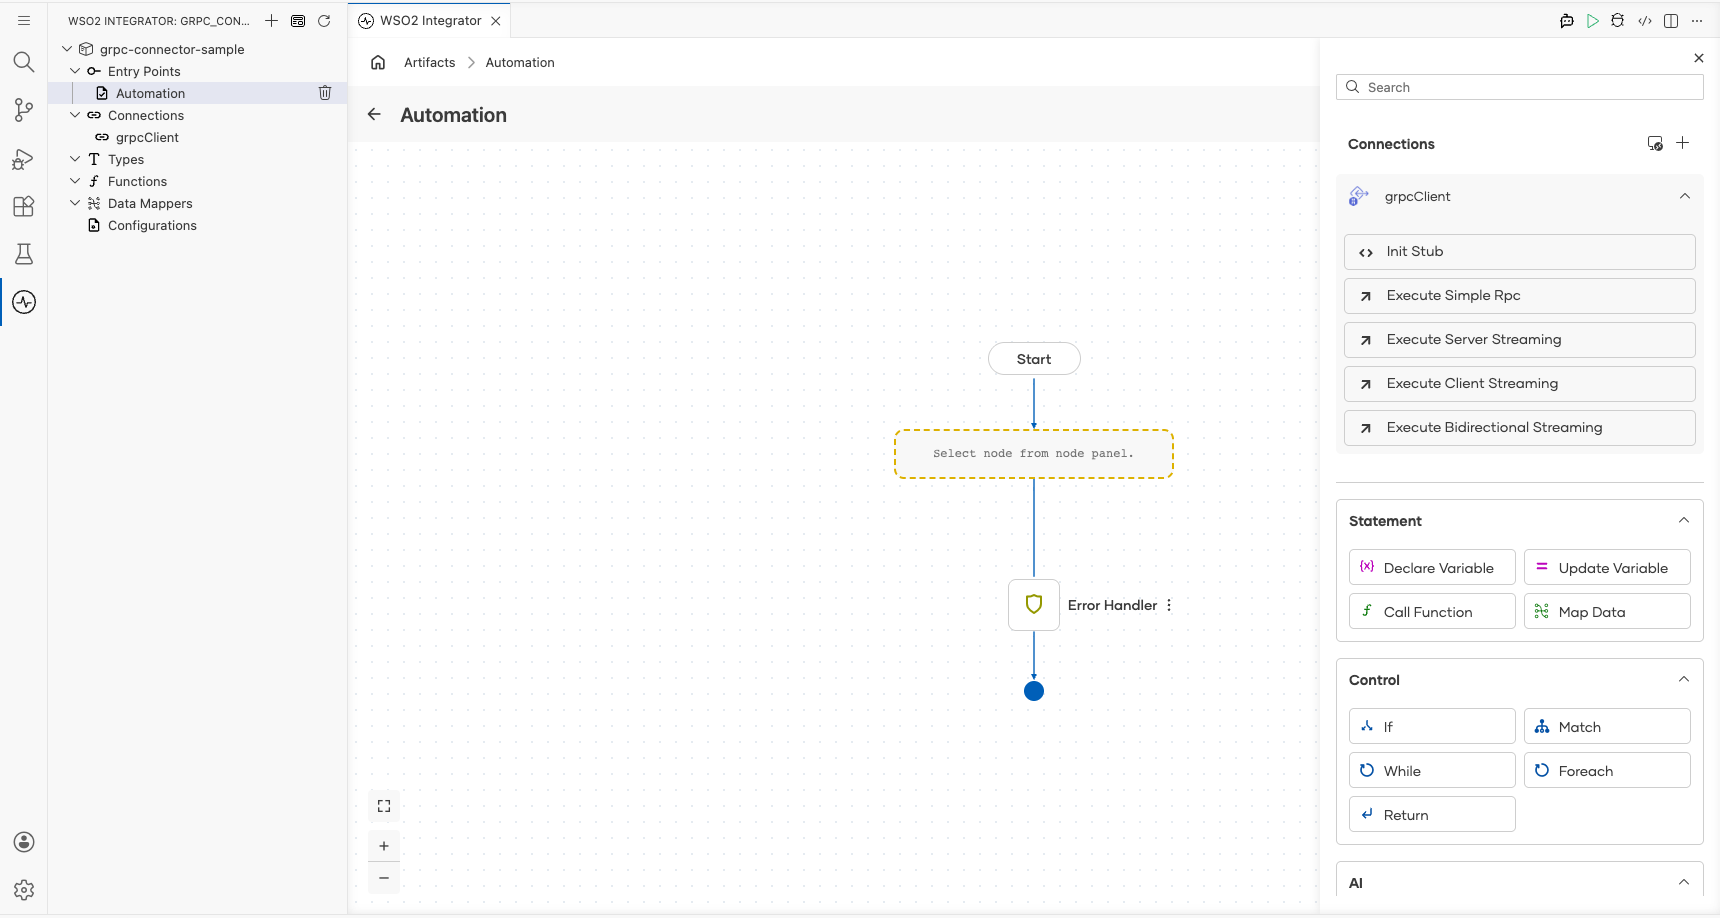Collapse the Connections tree node
Image resolution: width=1720 pixels, height=918 pixels.
(75, 115)
